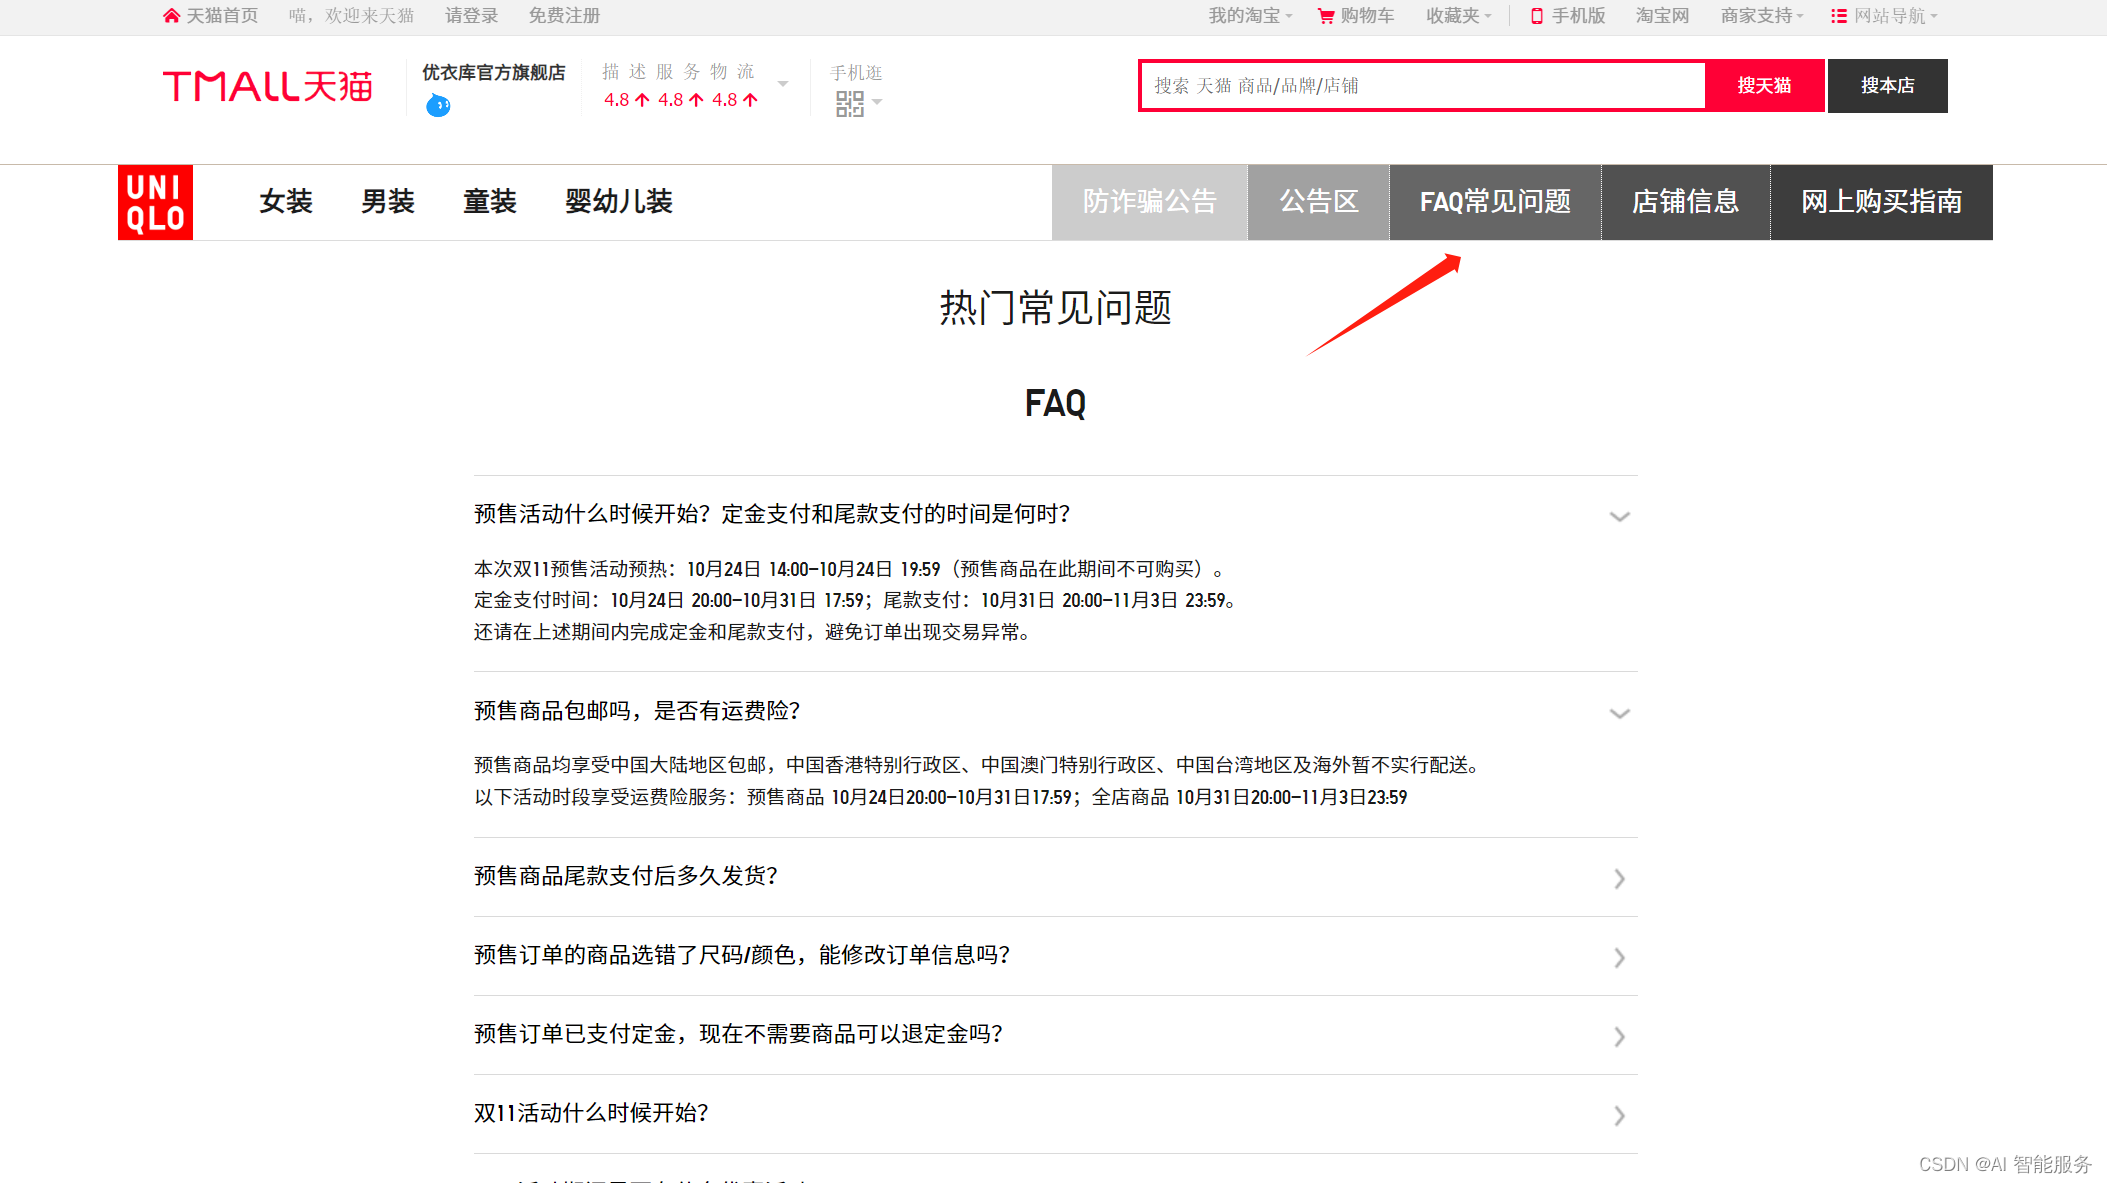Select the 女装 menu item
The height and width of the screenshot is (1183, 2107).
tap(286, 202)
